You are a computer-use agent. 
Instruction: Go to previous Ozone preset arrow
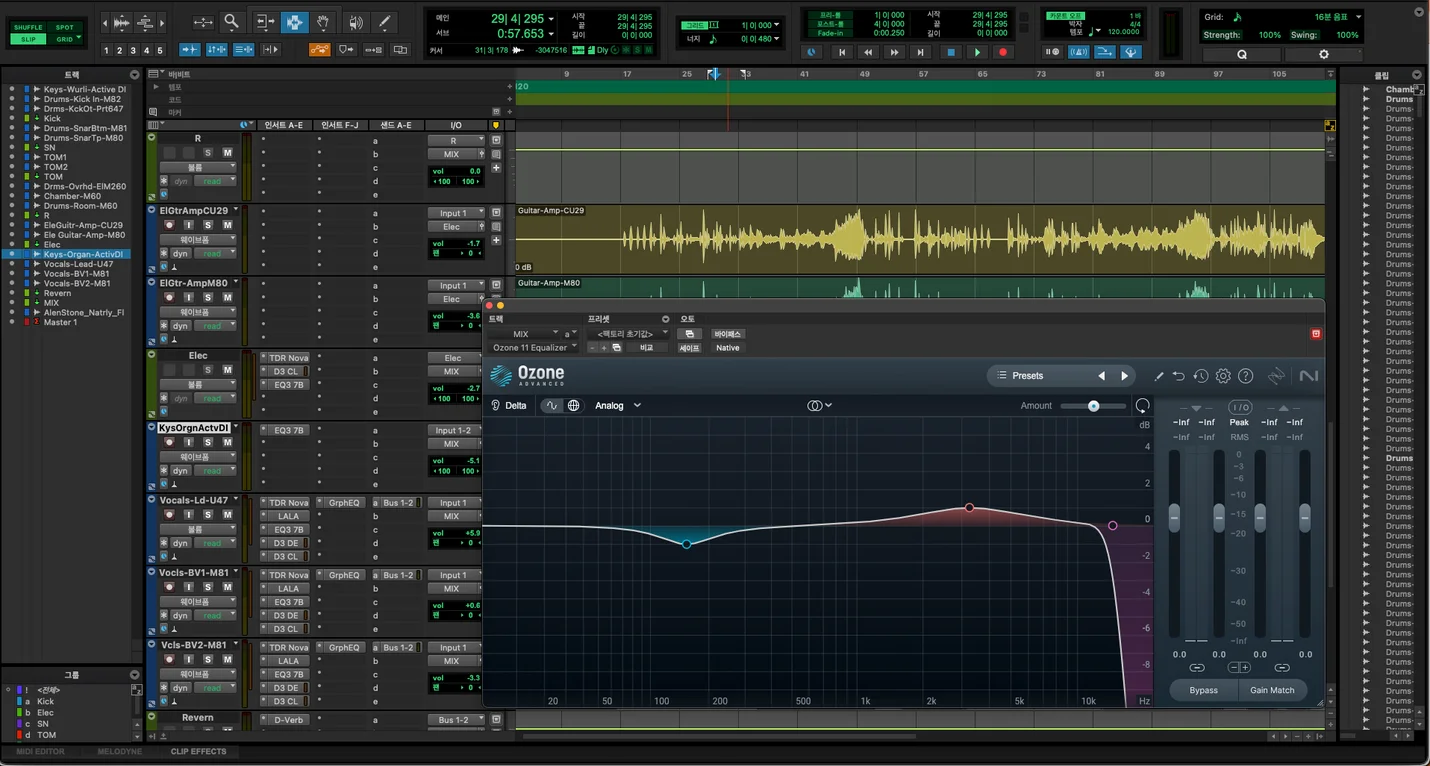[x=1102, y=376]
